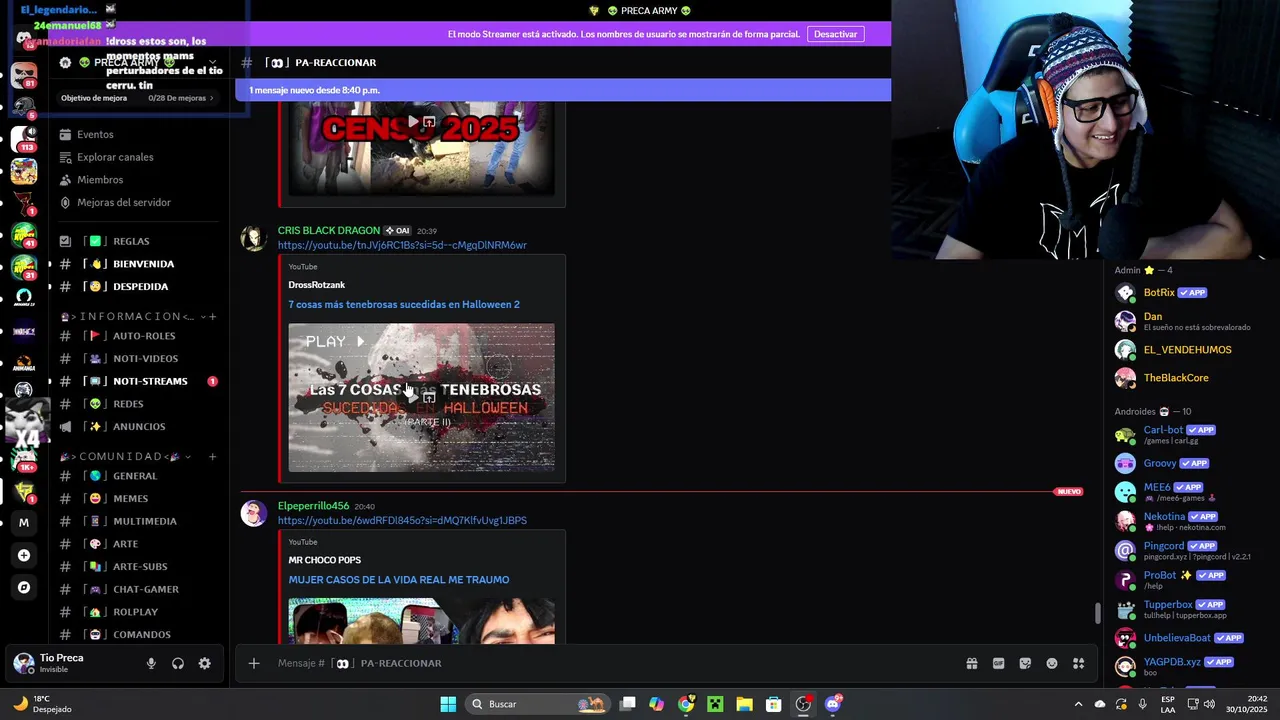Open Windows Start menu
Screen dimensions: 1280x720
[448, 704]
